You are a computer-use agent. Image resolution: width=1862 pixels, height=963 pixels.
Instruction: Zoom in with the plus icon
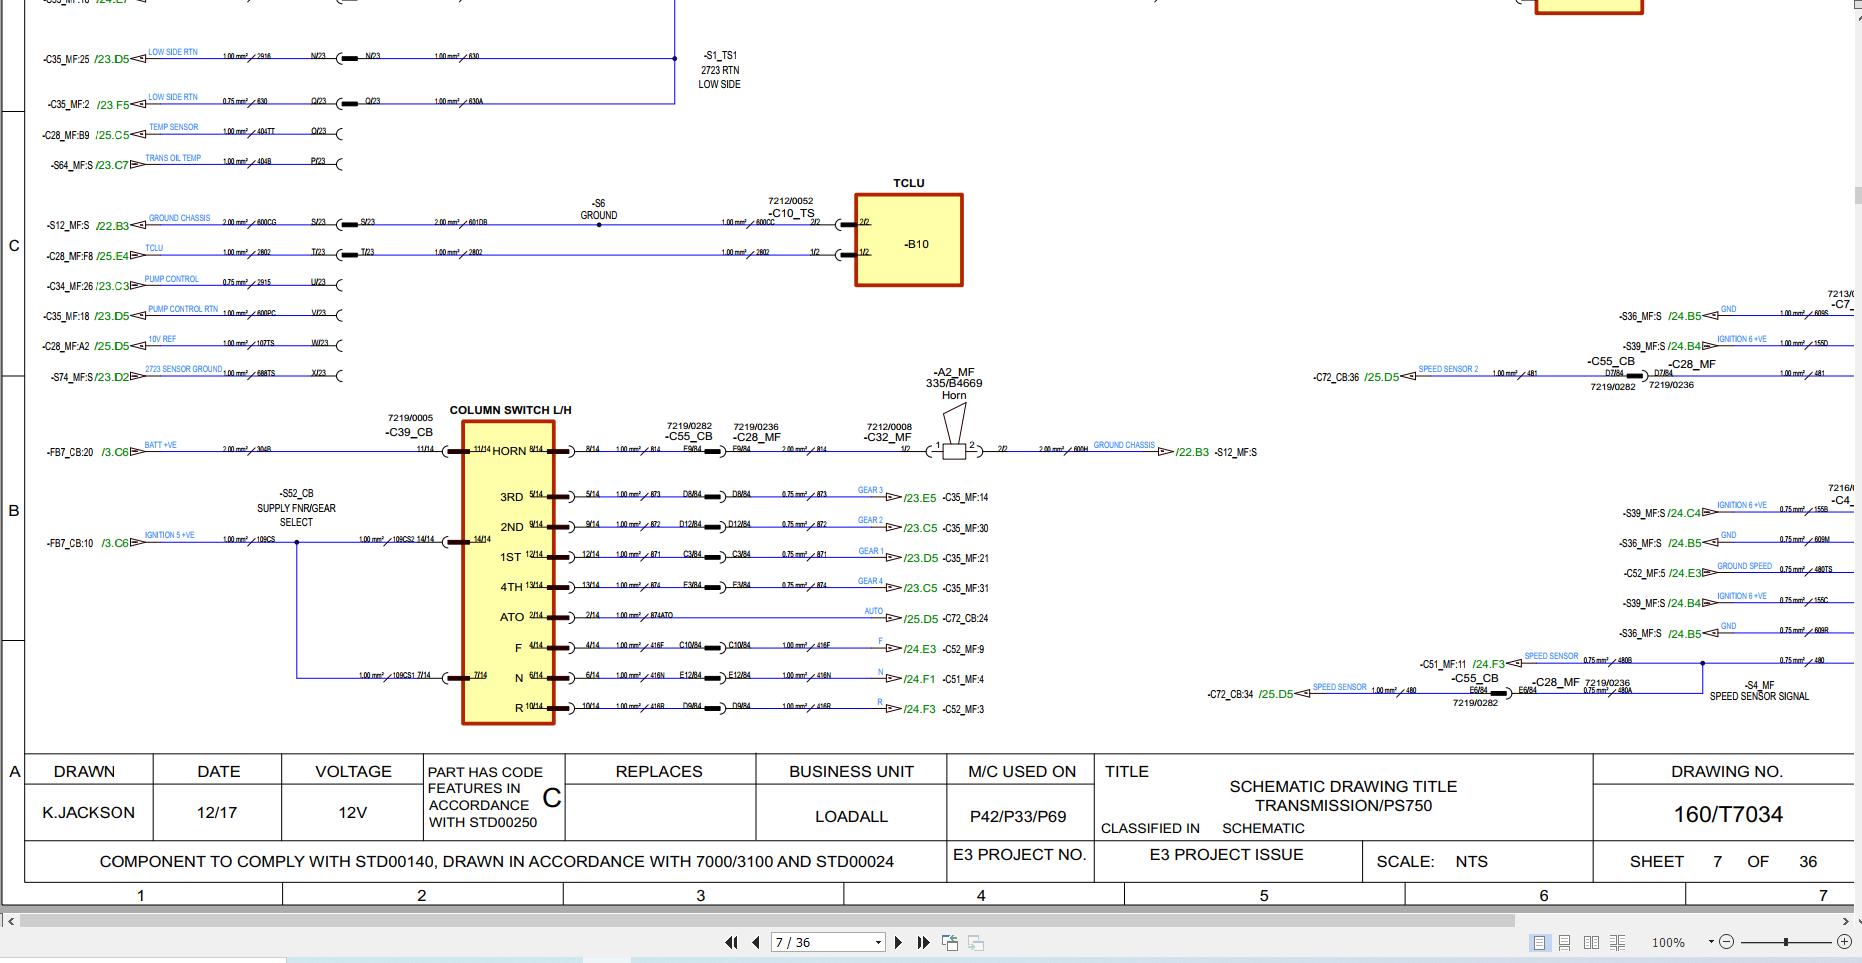(x=1845, y=942)
